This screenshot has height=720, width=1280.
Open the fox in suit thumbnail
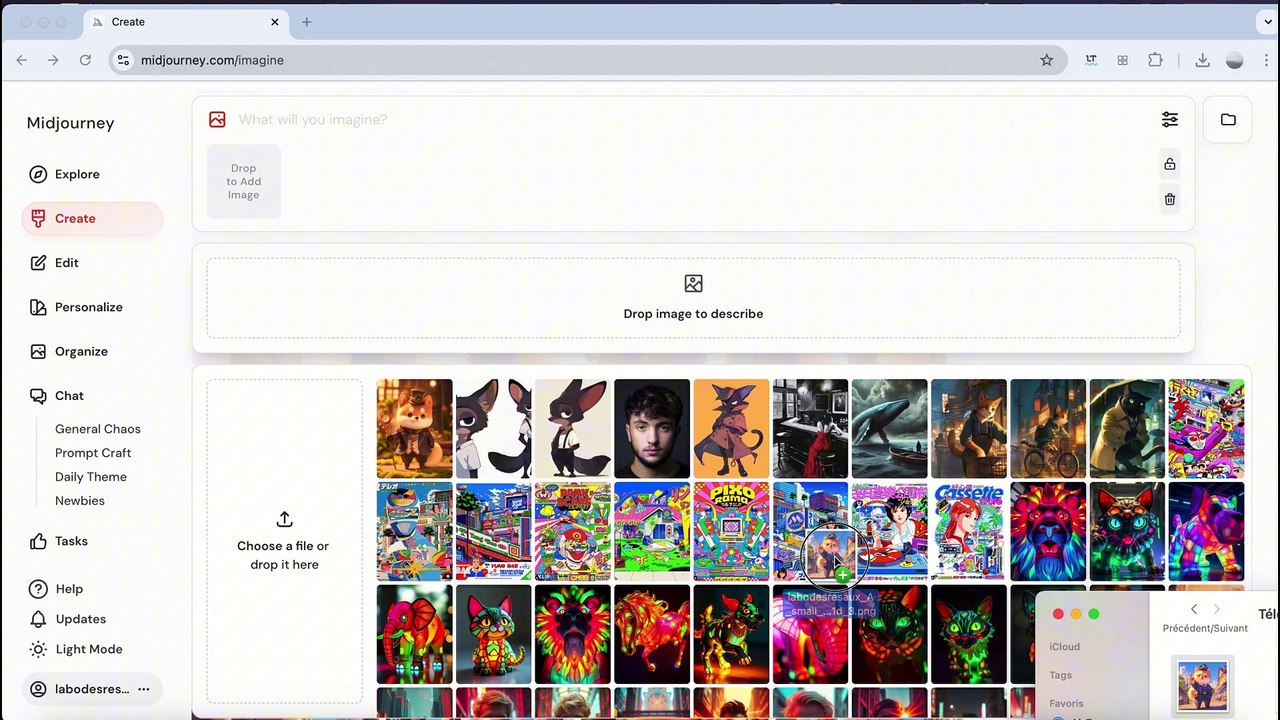[x=414, y=428]
